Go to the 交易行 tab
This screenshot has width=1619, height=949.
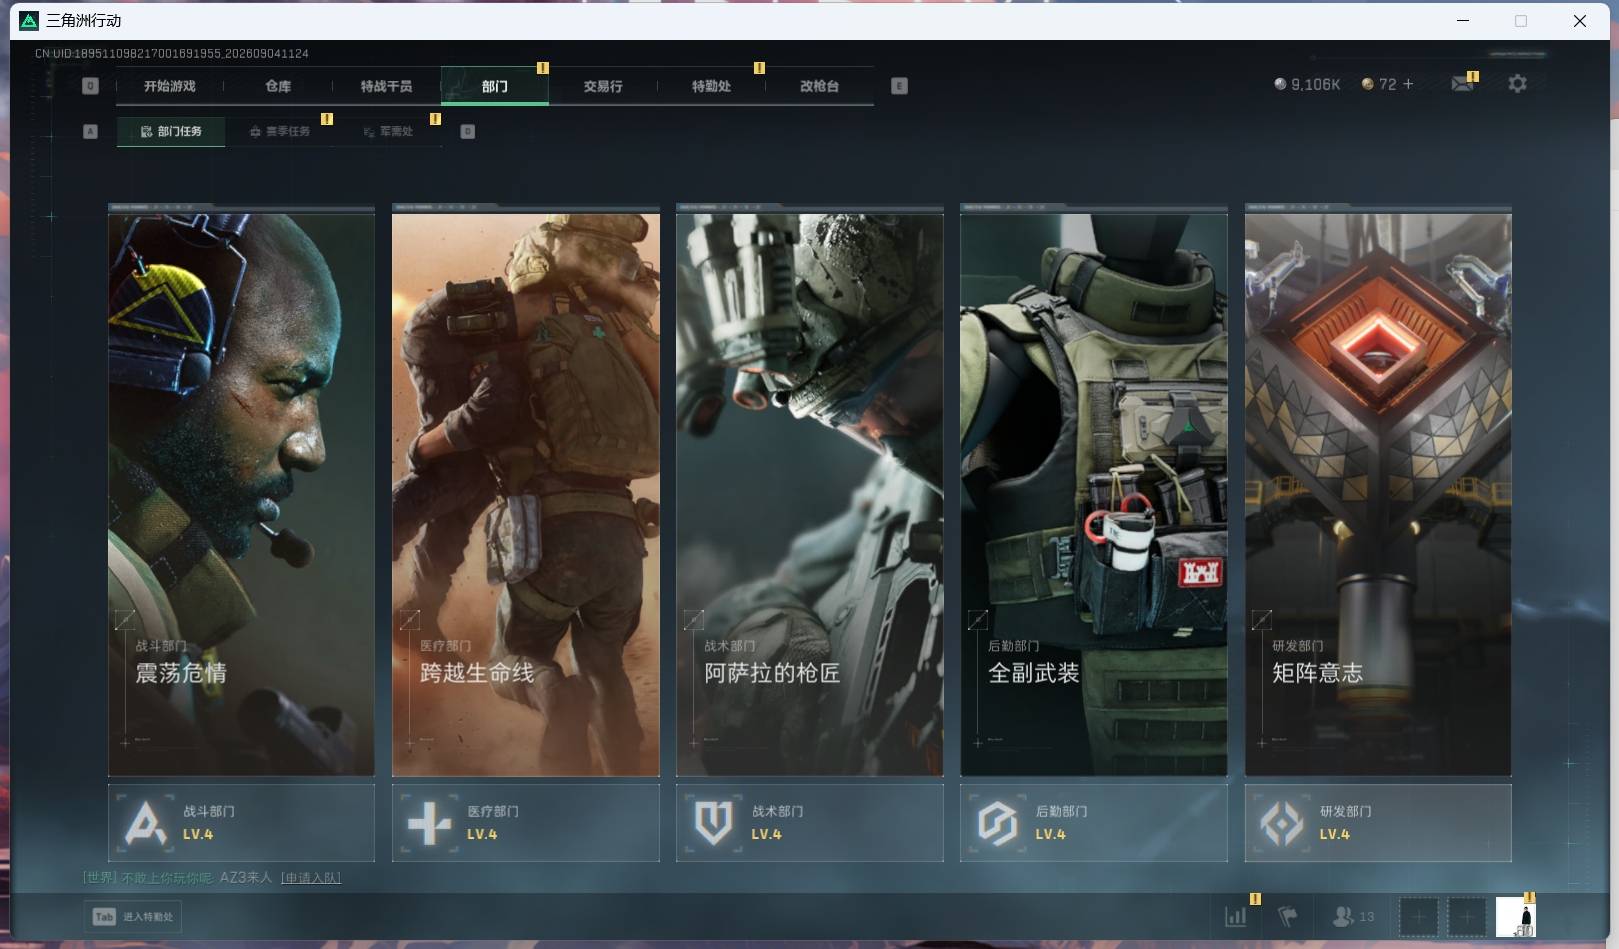click(603, 86)
